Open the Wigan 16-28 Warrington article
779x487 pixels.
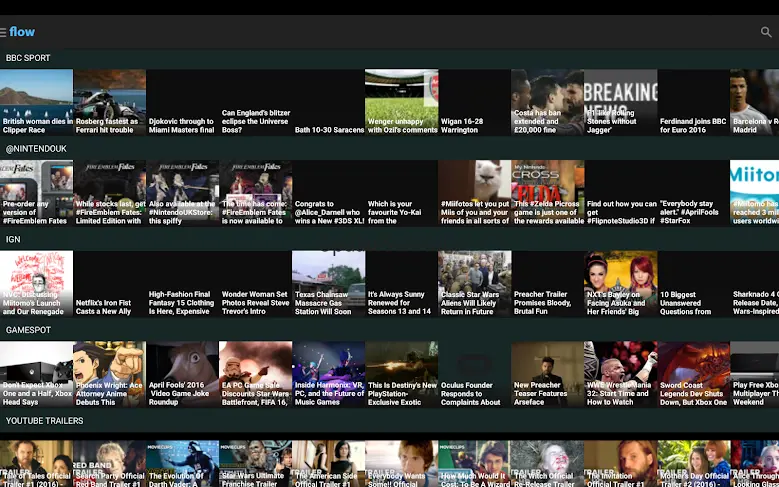[474, 102]
